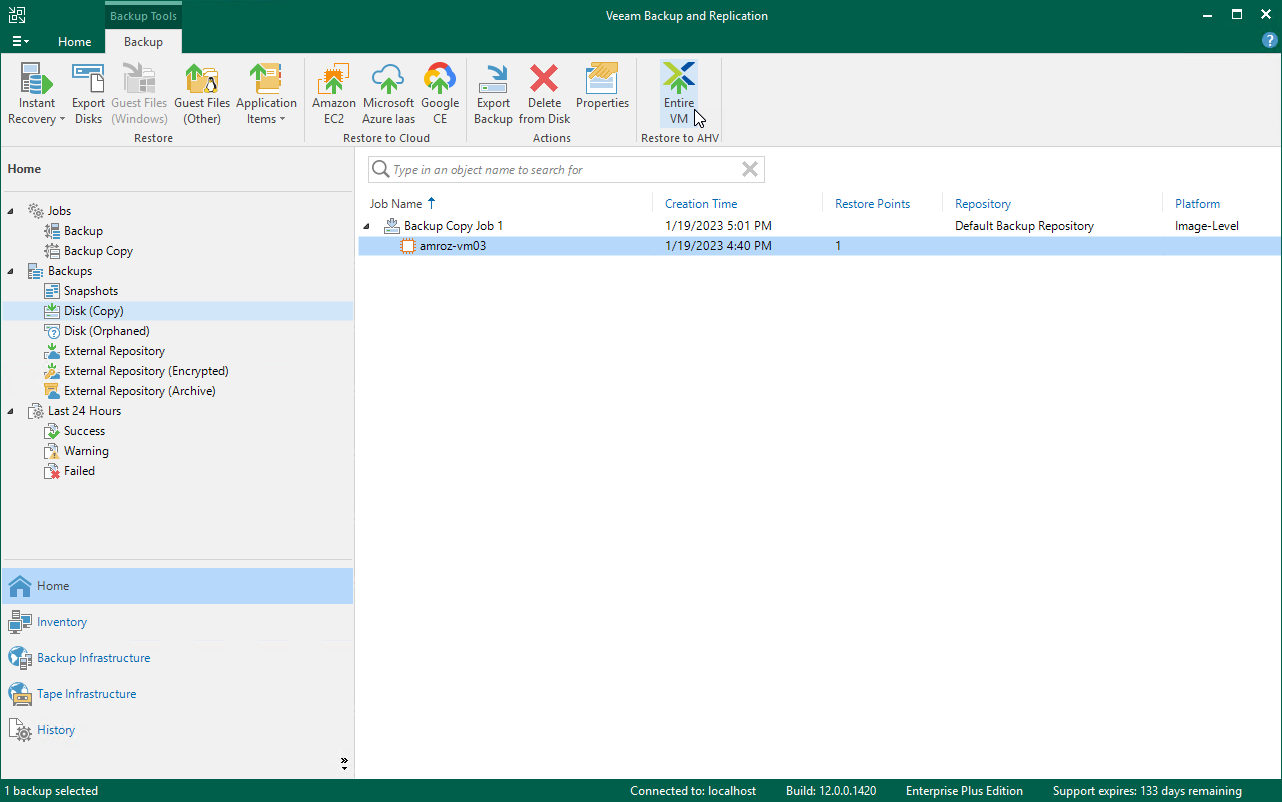Collapse the Jobs tree node
Viewport: 1282px width, 802px height.
tap(11, 211)
